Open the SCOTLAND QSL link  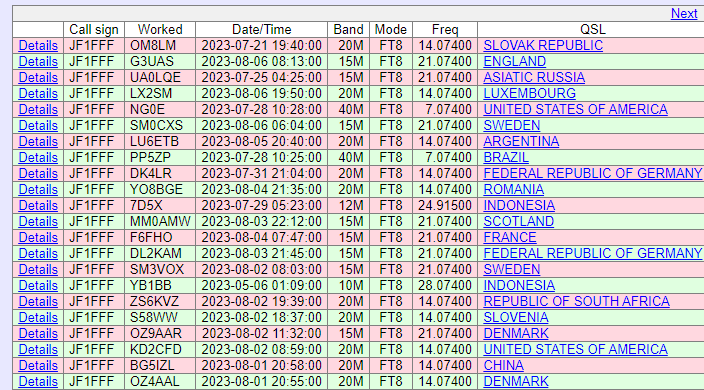pyautogui.click(x=519, y=221)
